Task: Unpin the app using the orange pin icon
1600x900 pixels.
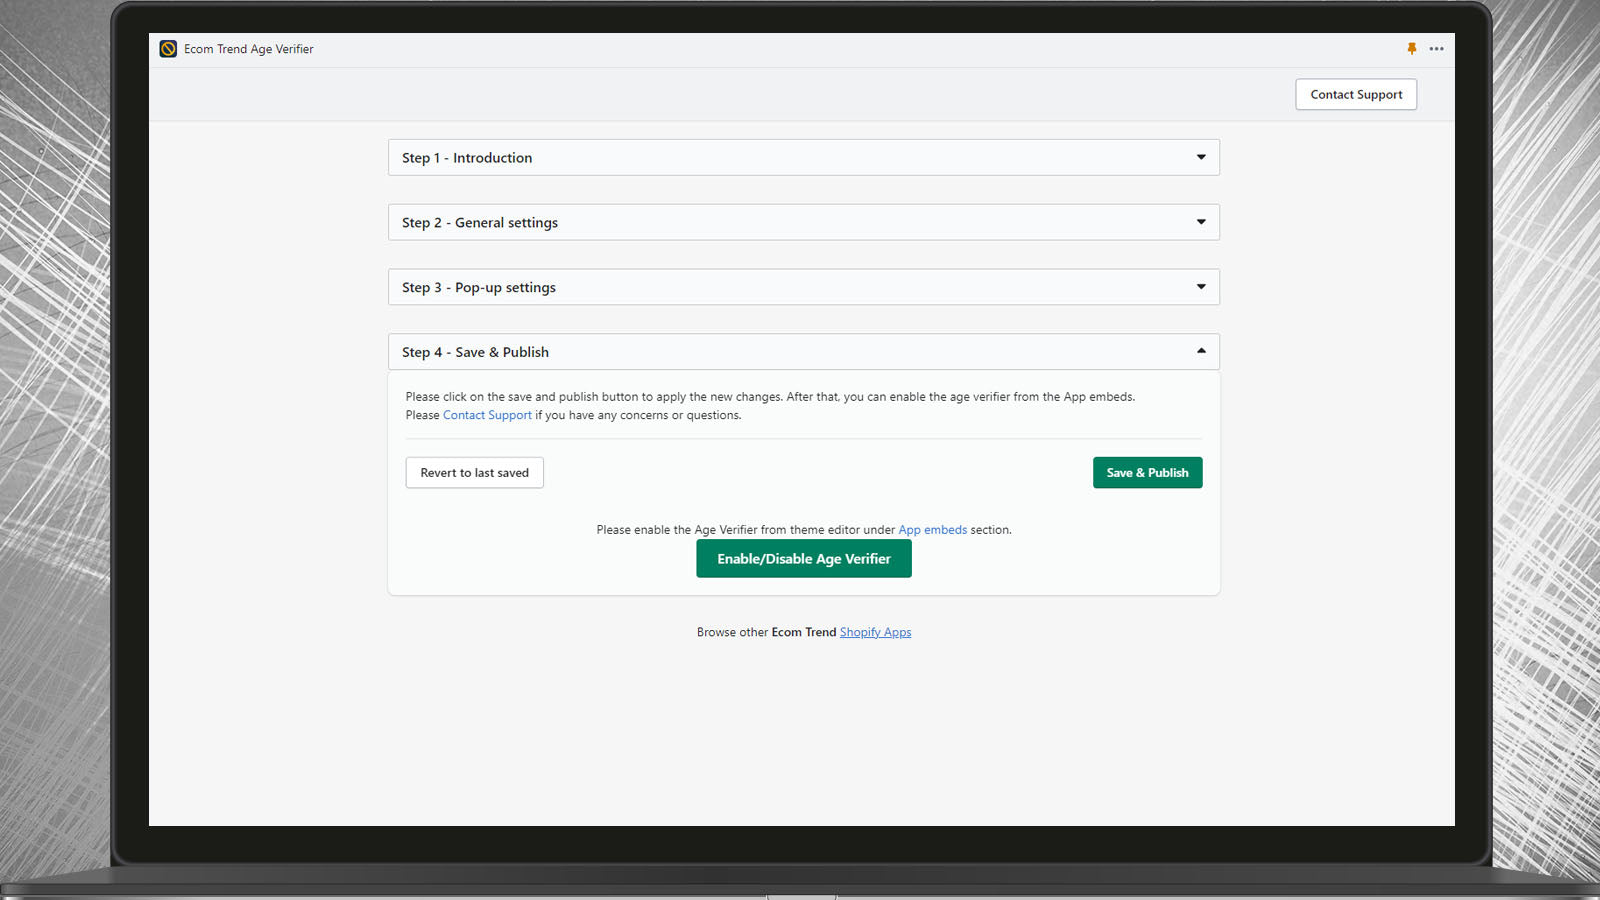Action: tap(1411, 48)
